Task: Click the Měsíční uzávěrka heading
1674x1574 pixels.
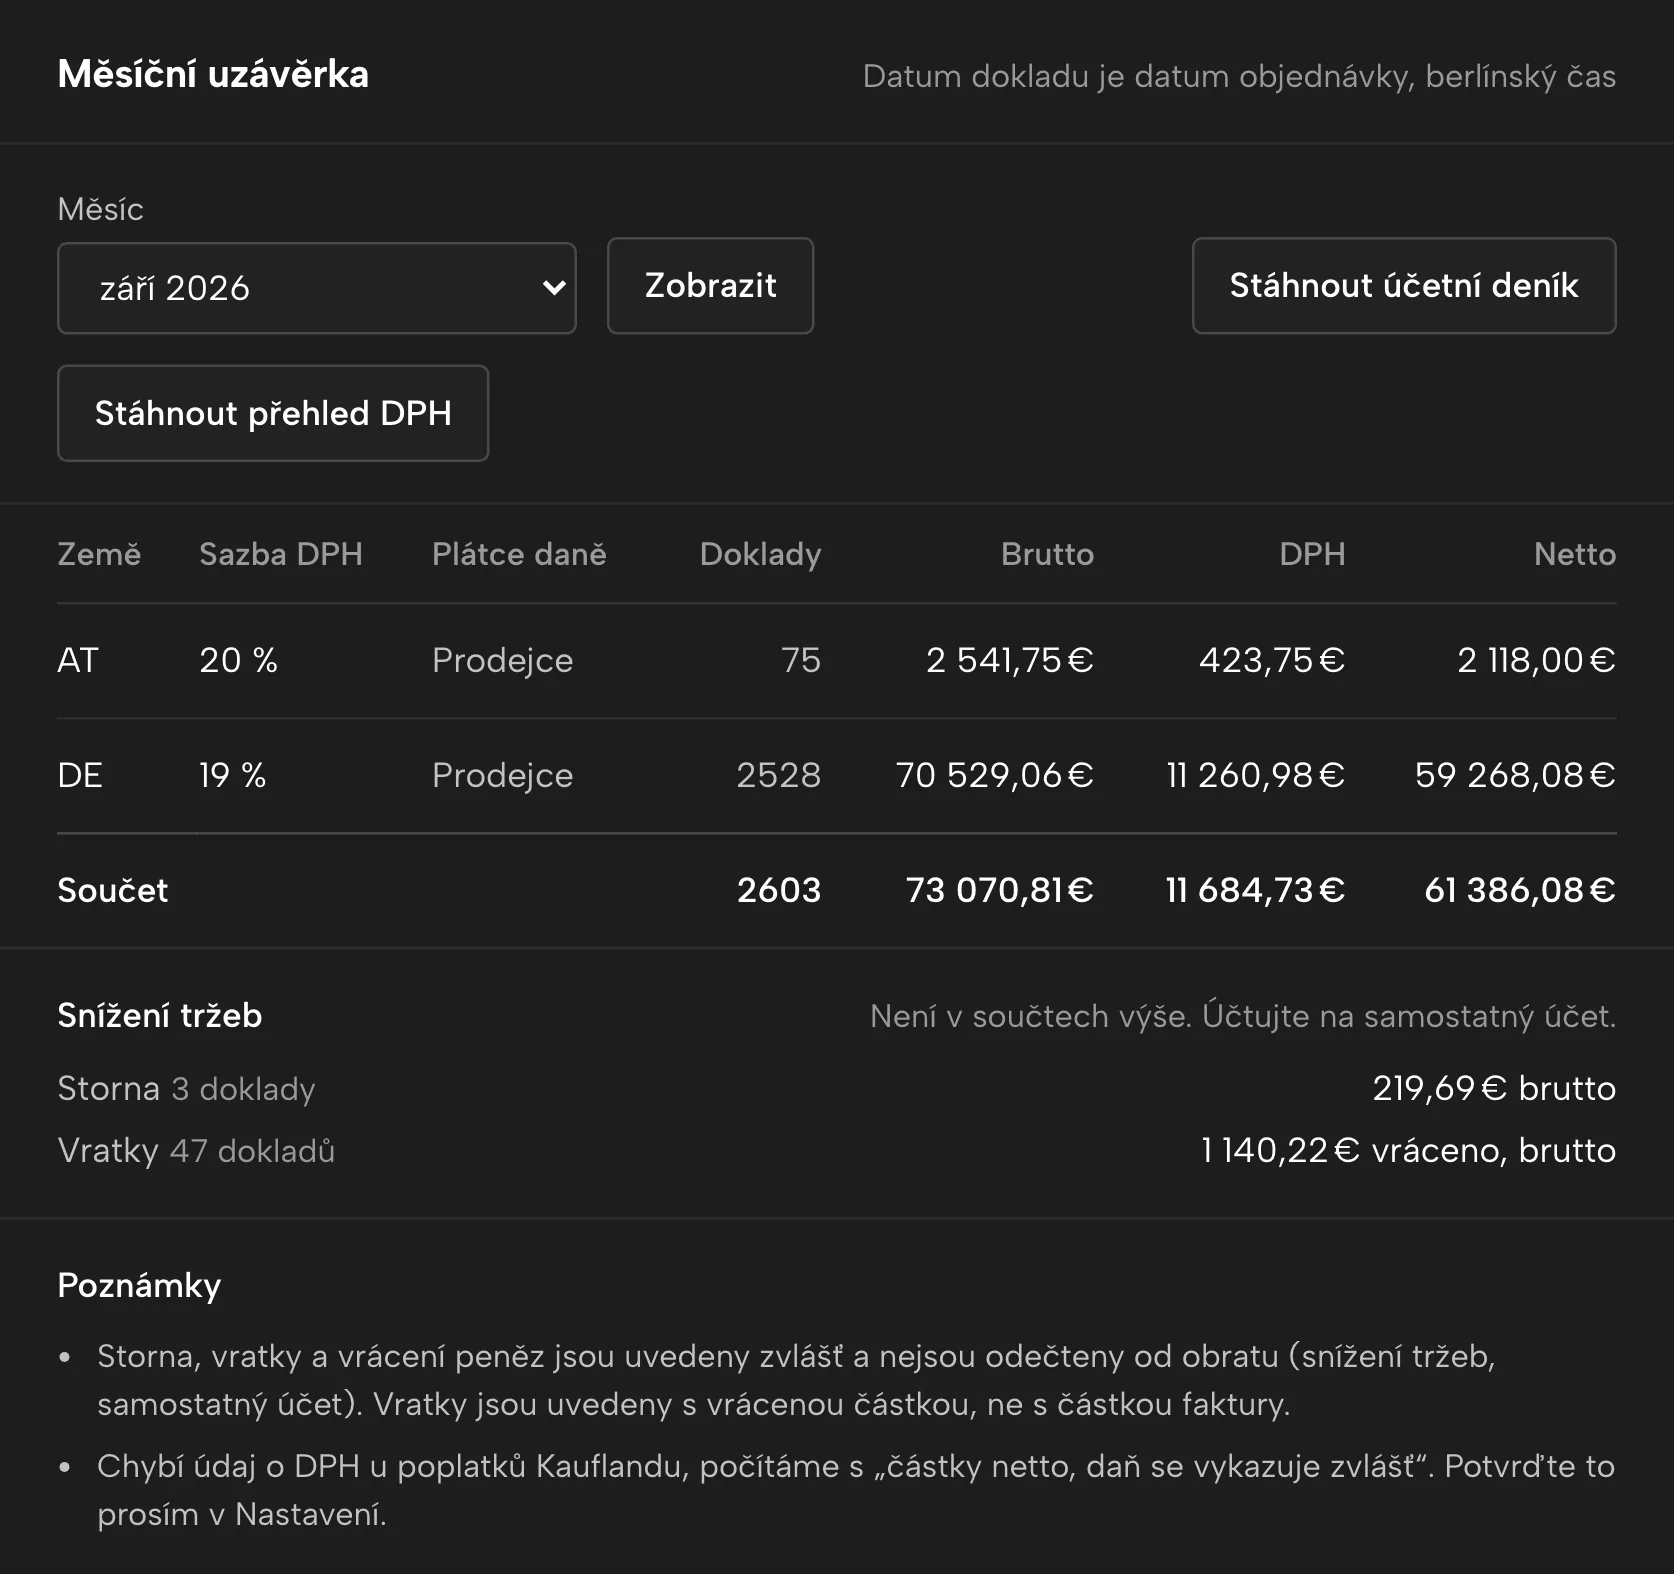Action: tap(213, 75)
